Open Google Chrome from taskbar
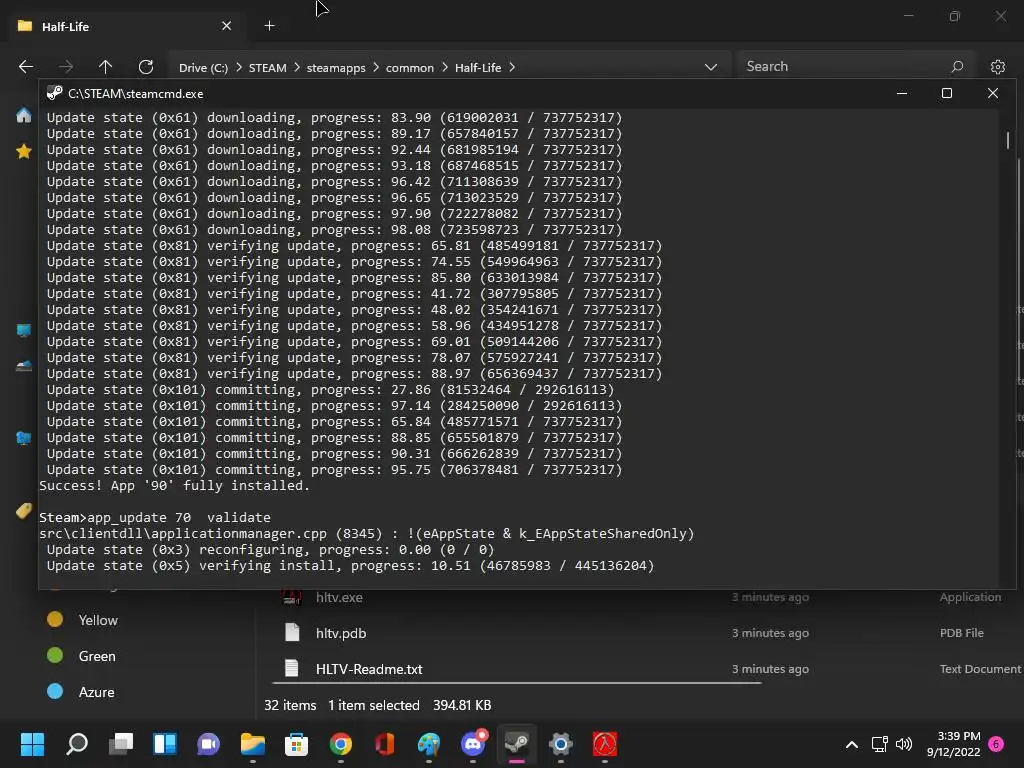1024x768 pixels. click(x=340, y=744)
